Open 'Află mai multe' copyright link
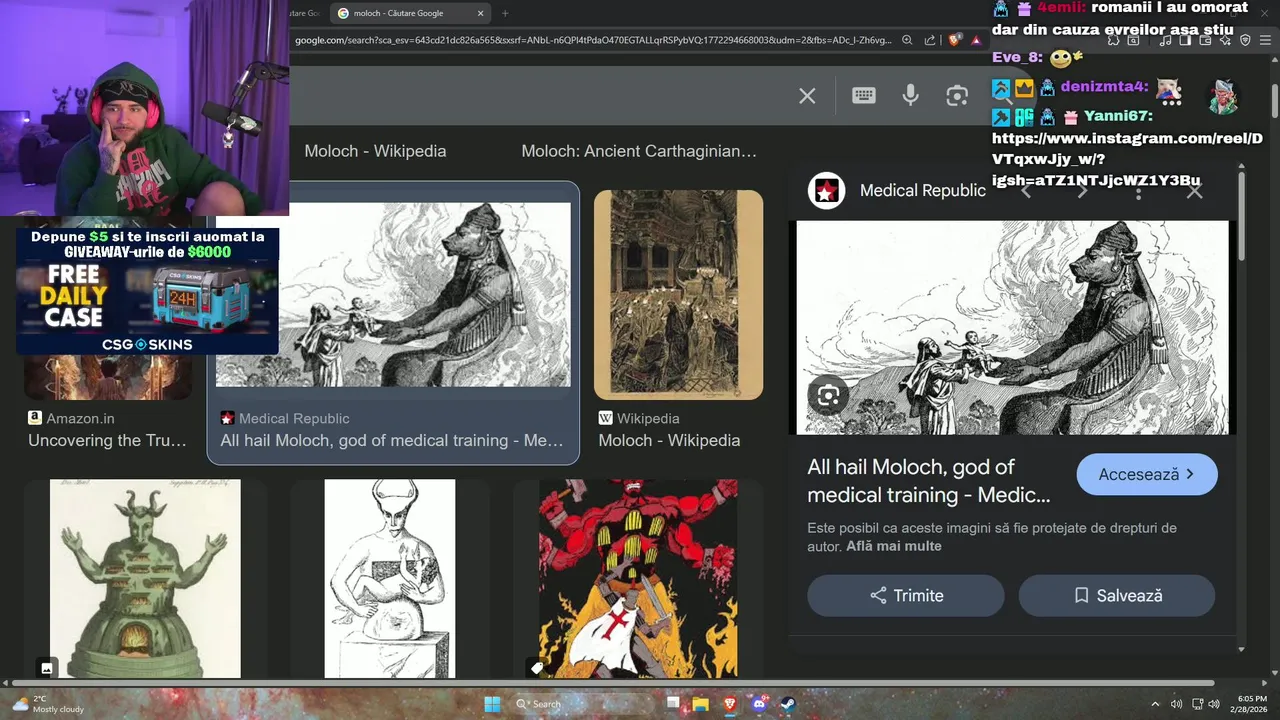 point(893,546)
